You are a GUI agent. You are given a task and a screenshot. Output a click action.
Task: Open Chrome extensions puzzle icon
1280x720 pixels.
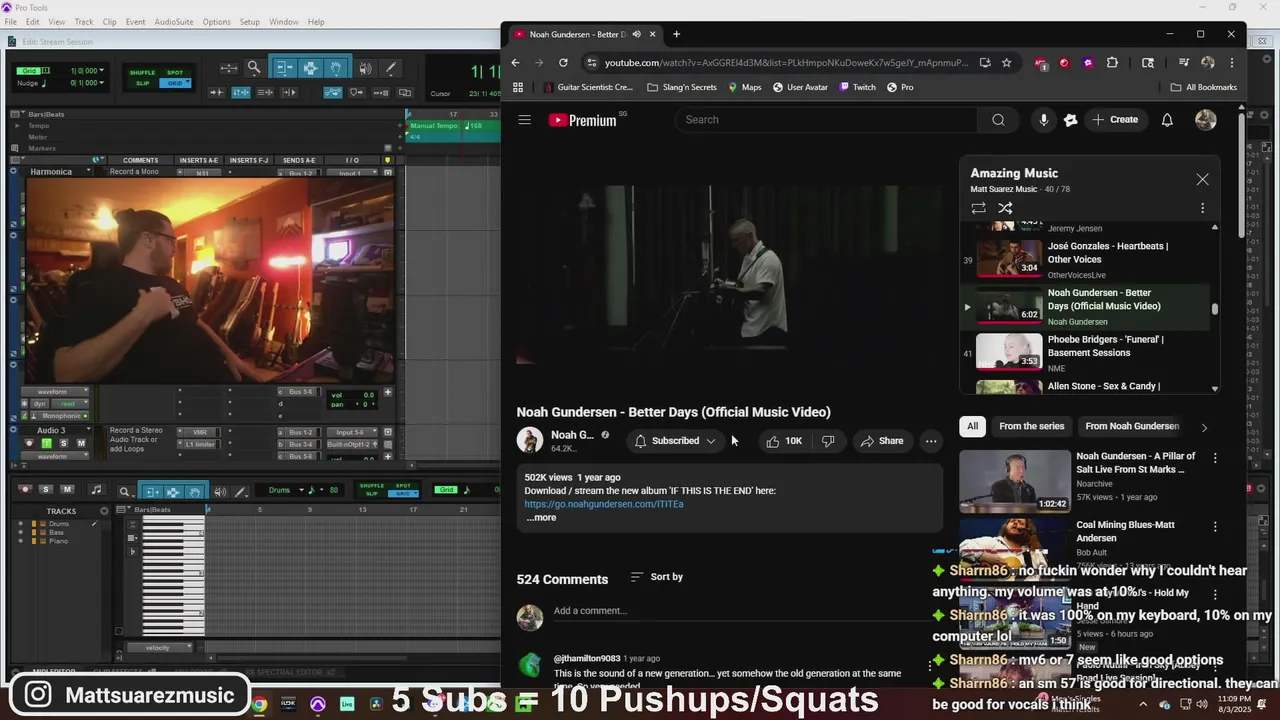1112,62
